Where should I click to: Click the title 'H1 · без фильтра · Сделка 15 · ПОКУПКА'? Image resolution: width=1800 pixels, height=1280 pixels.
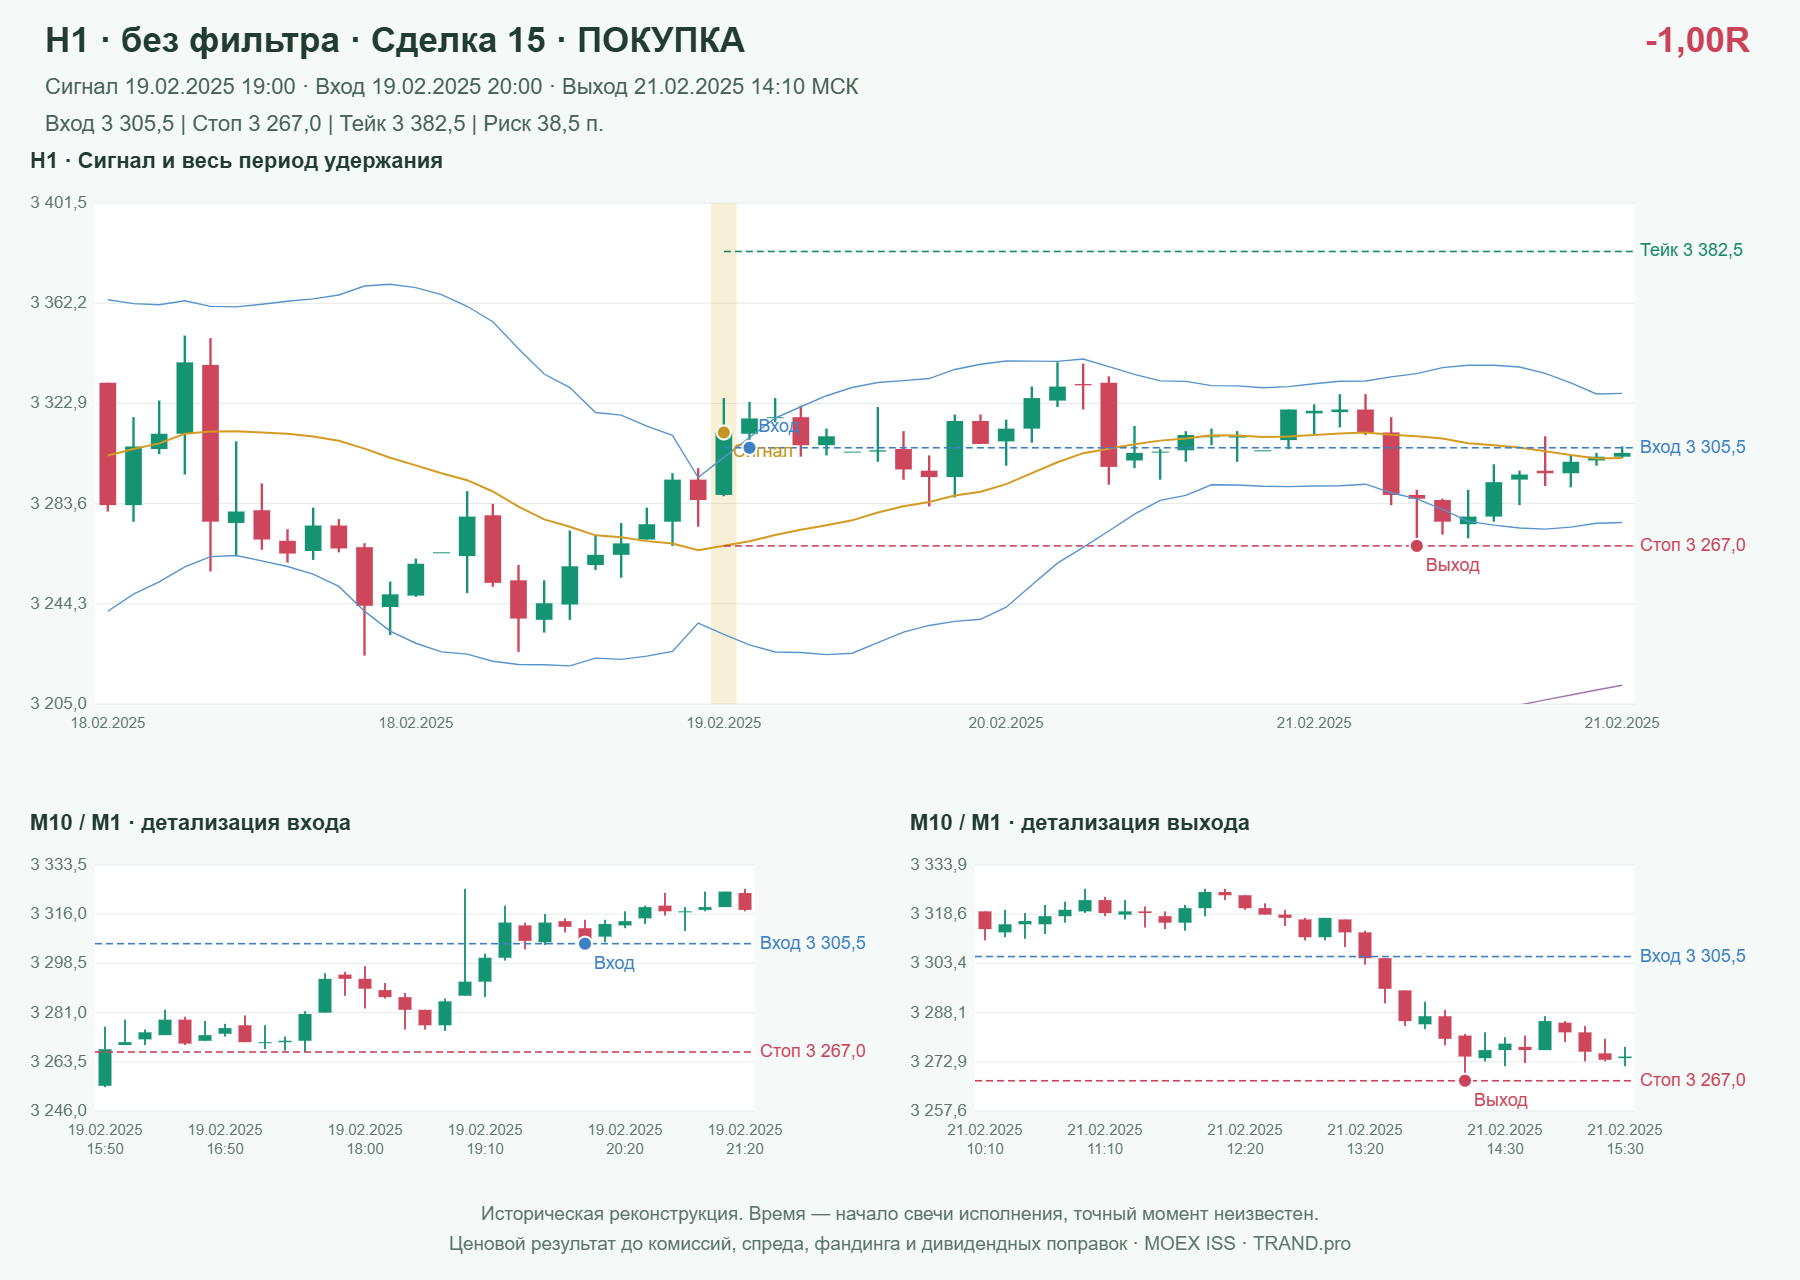395,40
